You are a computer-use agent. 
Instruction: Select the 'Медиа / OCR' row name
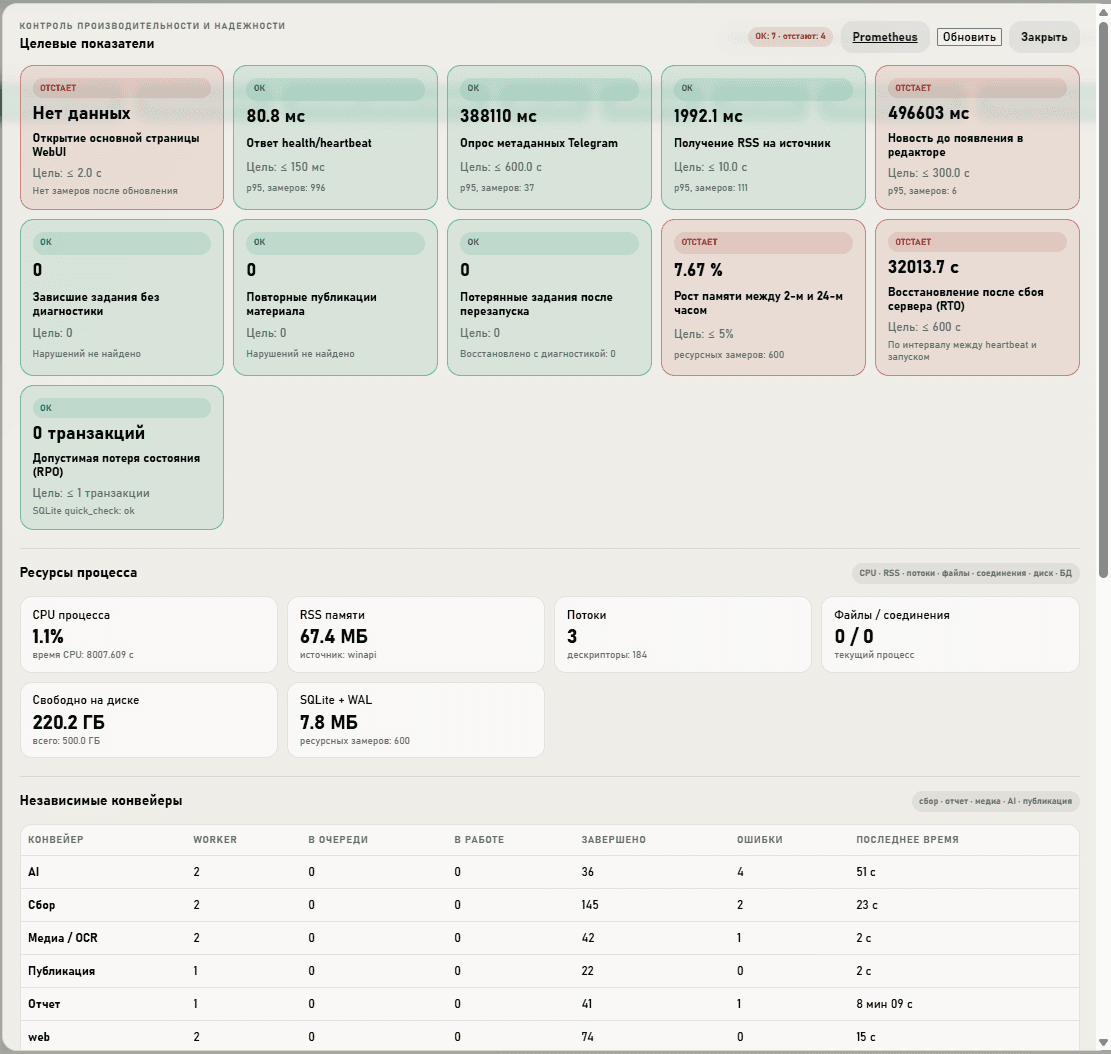[62, 938]
